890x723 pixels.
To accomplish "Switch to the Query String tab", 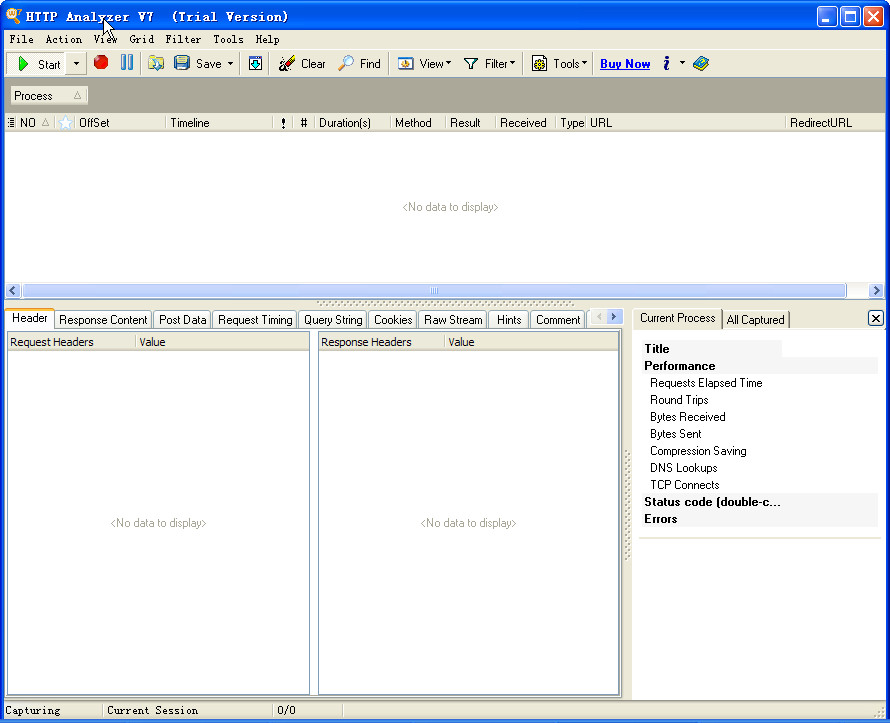I will click(333, 320).
